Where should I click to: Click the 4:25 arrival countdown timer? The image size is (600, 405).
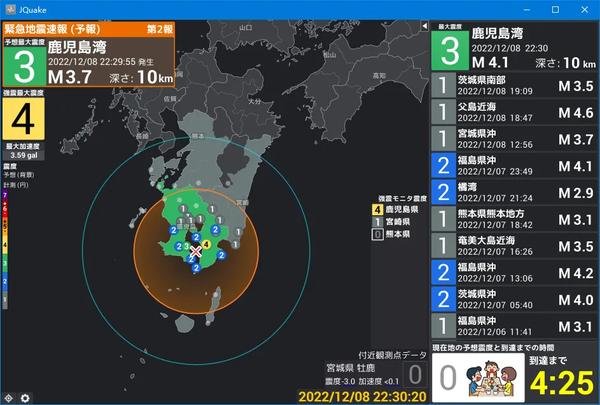point(562,383)
